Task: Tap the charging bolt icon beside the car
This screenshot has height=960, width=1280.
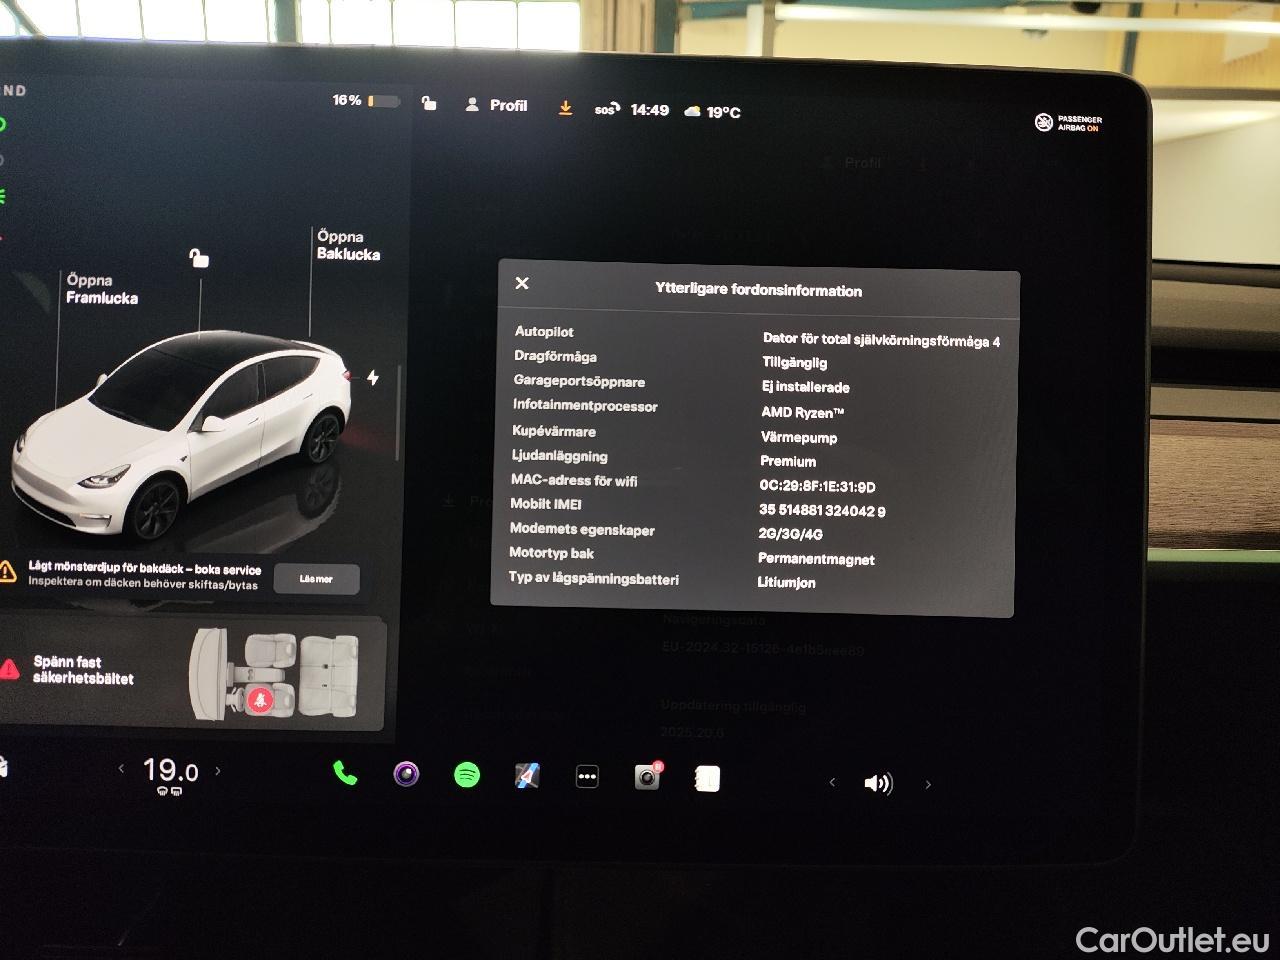Action: coord(373,378)
